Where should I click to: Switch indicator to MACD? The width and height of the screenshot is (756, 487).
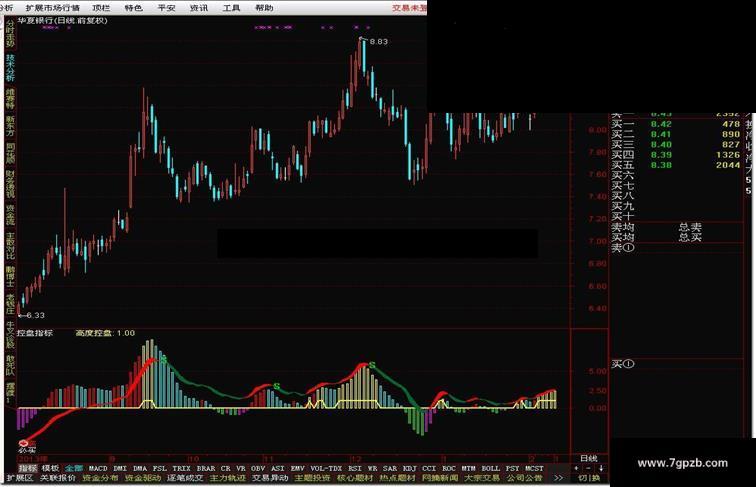(98, 468)
